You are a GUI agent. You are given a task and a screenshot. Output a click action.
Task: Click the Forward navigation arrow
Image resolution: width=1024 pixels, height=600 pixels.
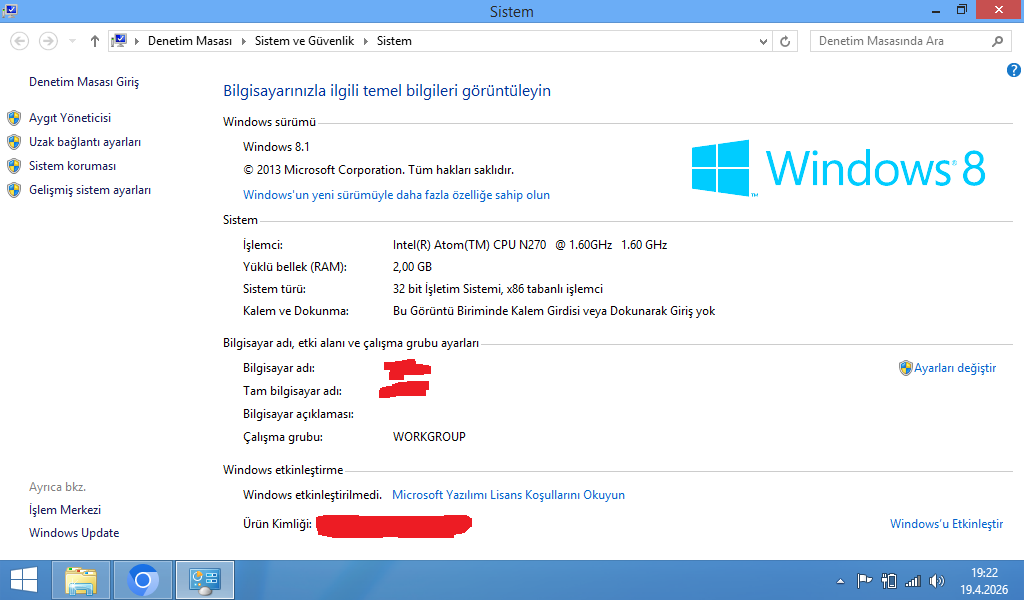point(48,41)
